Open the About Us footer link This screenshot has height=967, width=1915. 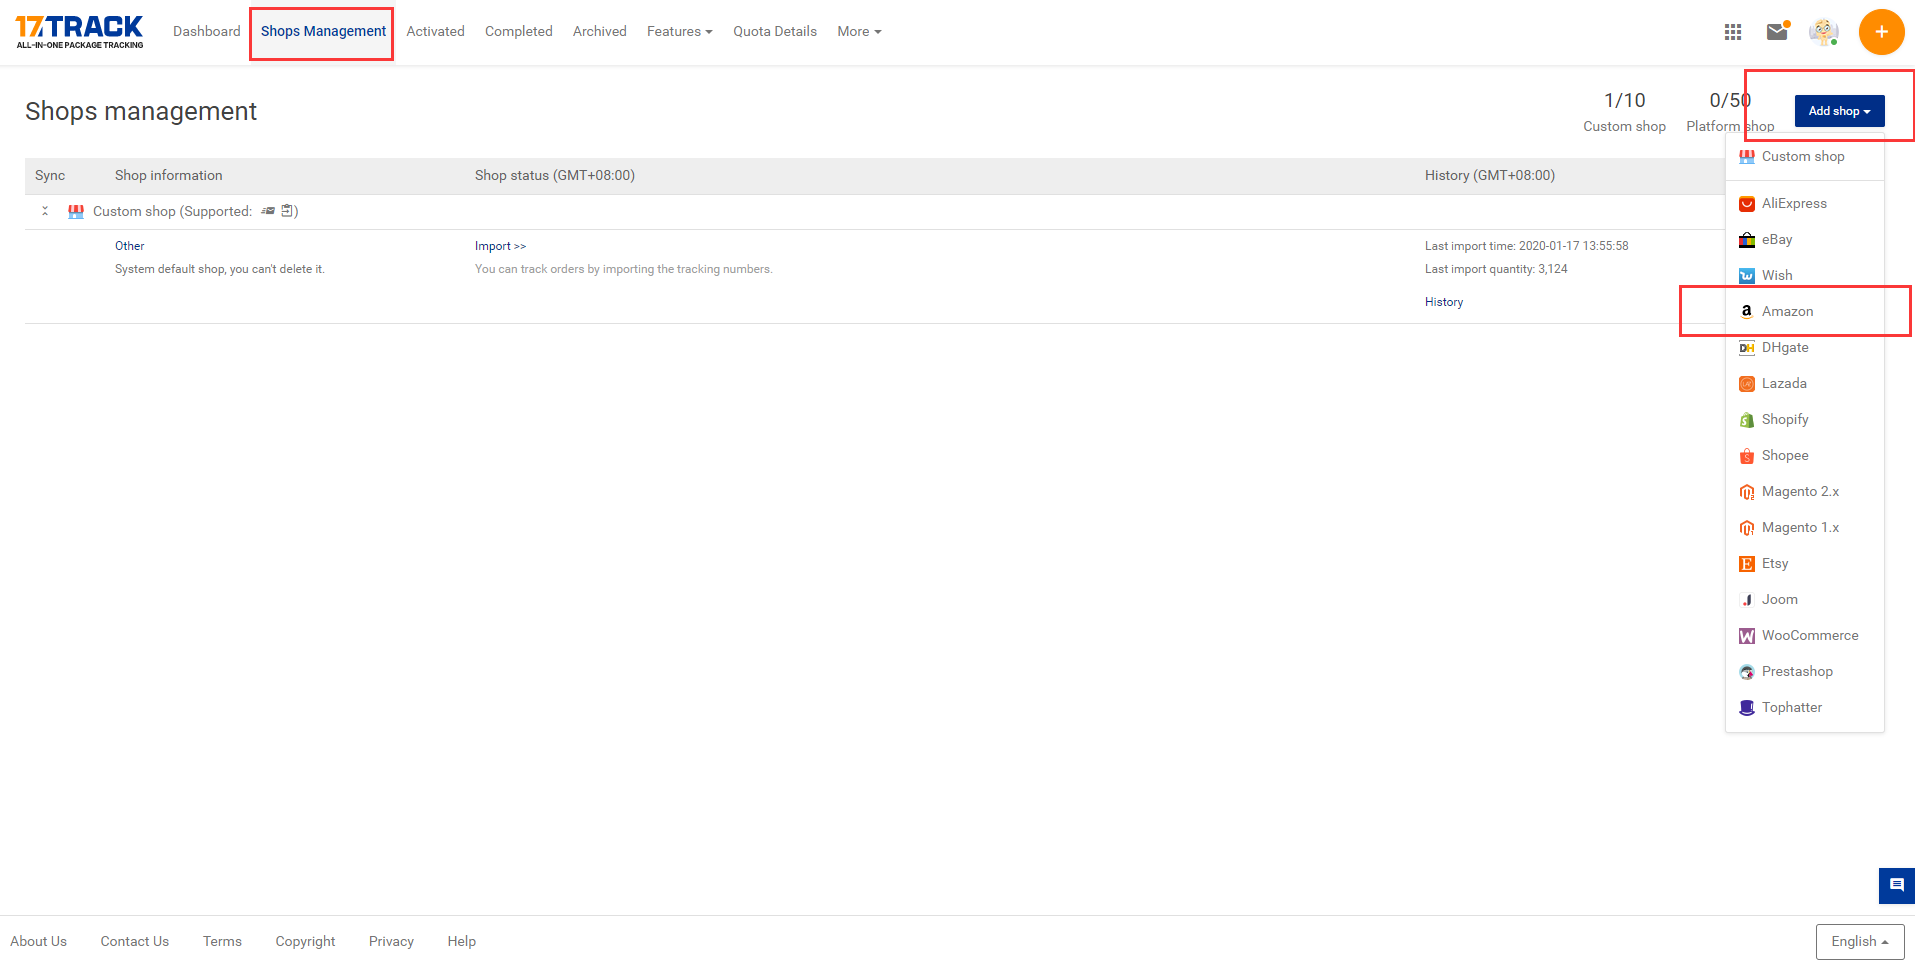pyautogui.click(x=38, y=942)
